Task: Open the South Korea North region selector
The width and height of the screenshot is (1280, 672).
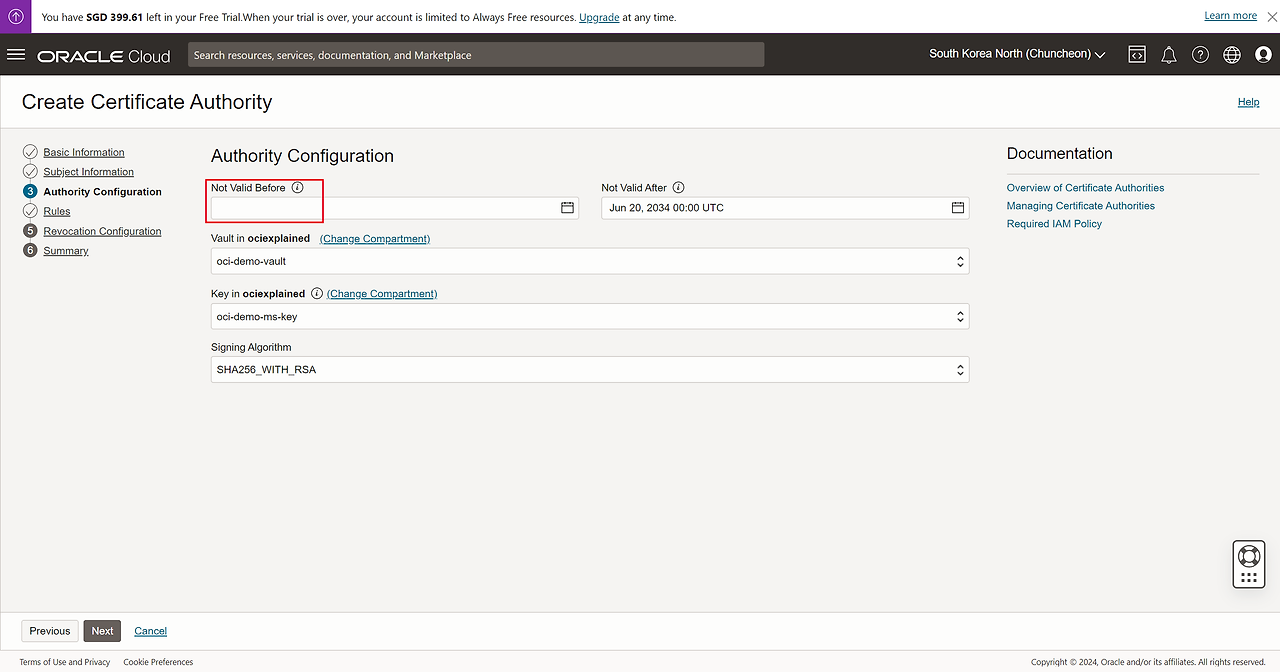Action: [1017, 54]
